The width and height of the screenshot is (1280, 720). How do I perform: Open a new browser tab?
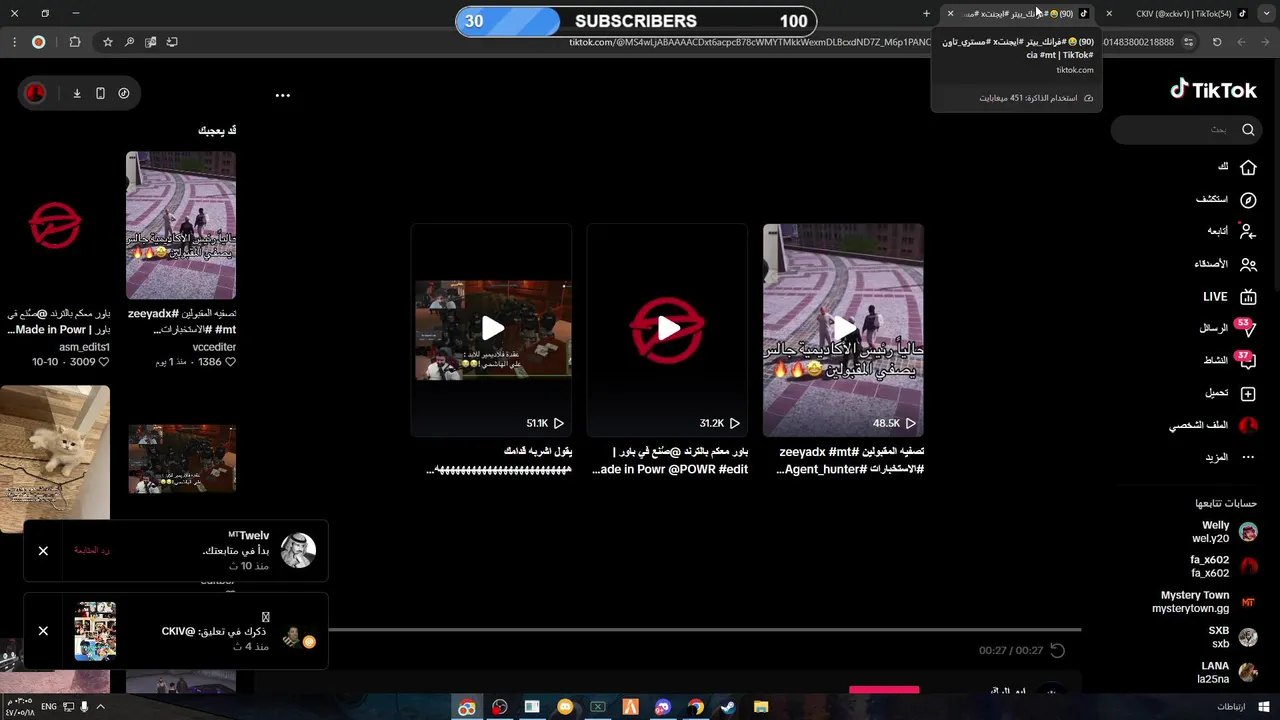coord(926,13)
